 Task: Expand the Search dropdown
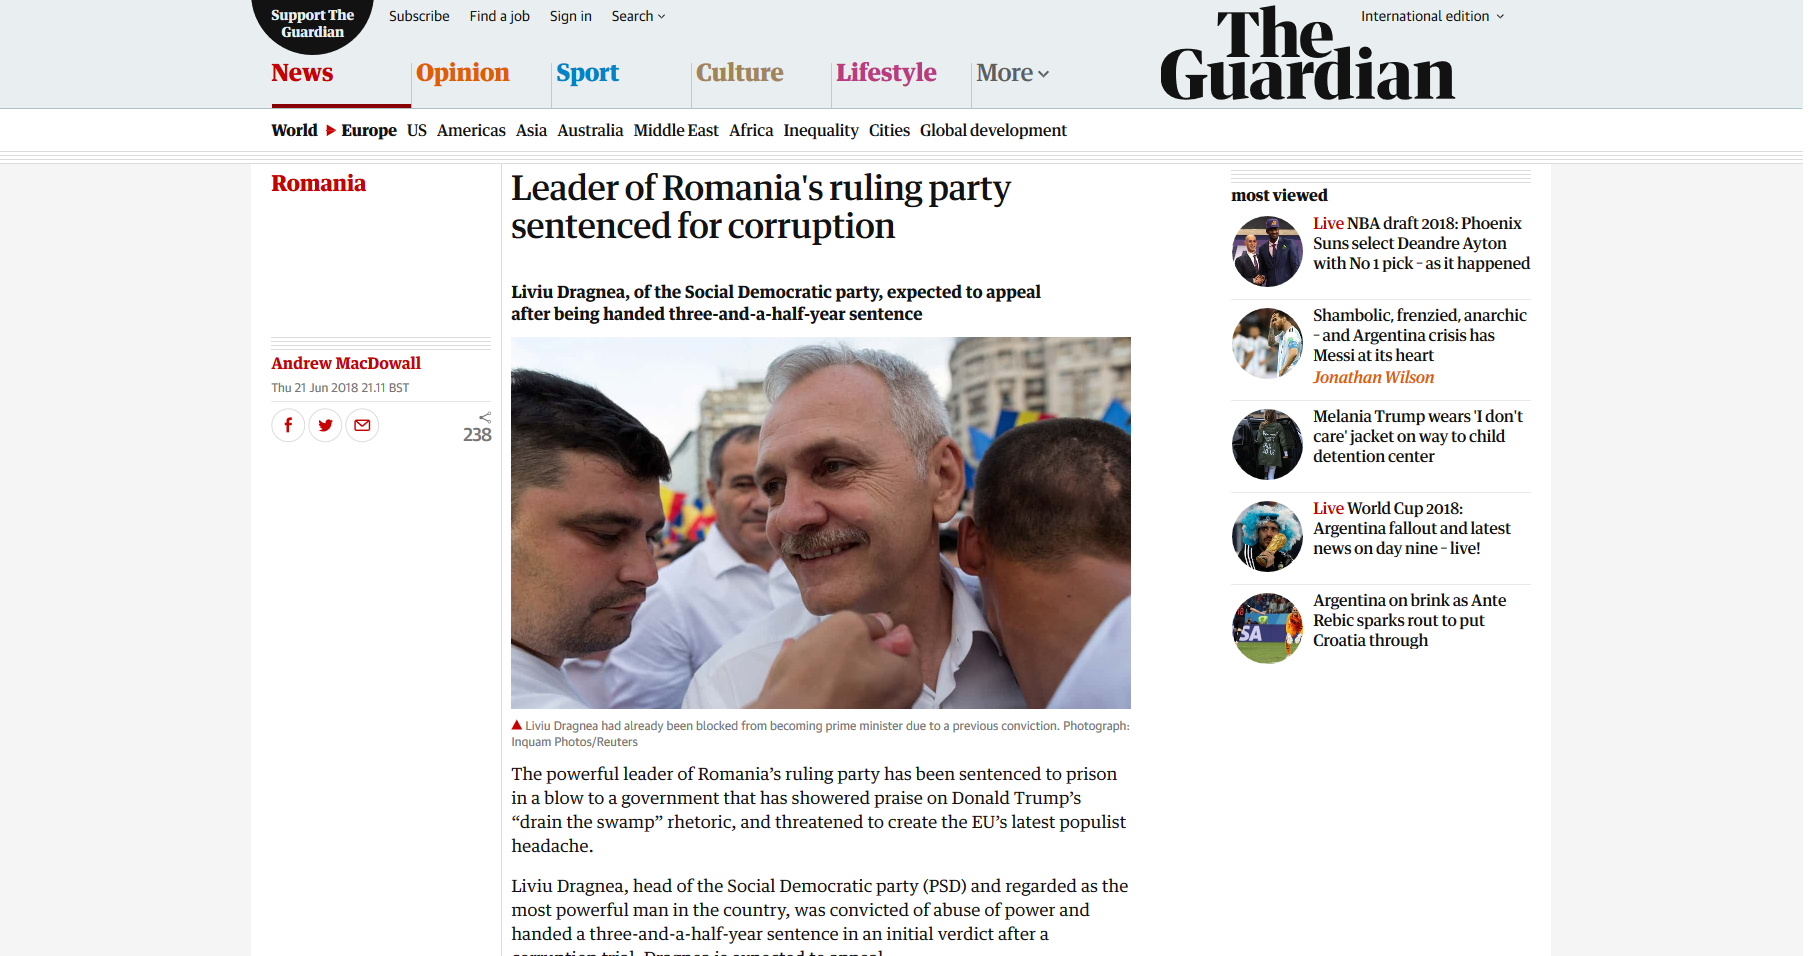638,16
